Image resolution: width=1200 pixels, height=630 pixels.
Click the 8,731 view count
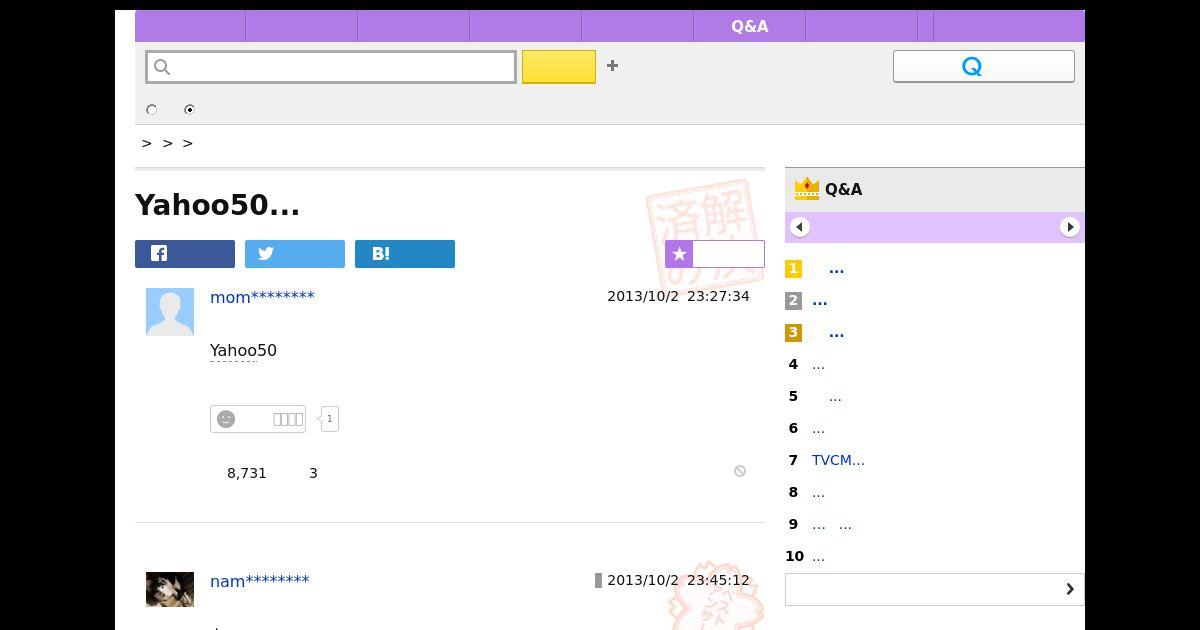point(247,473)
